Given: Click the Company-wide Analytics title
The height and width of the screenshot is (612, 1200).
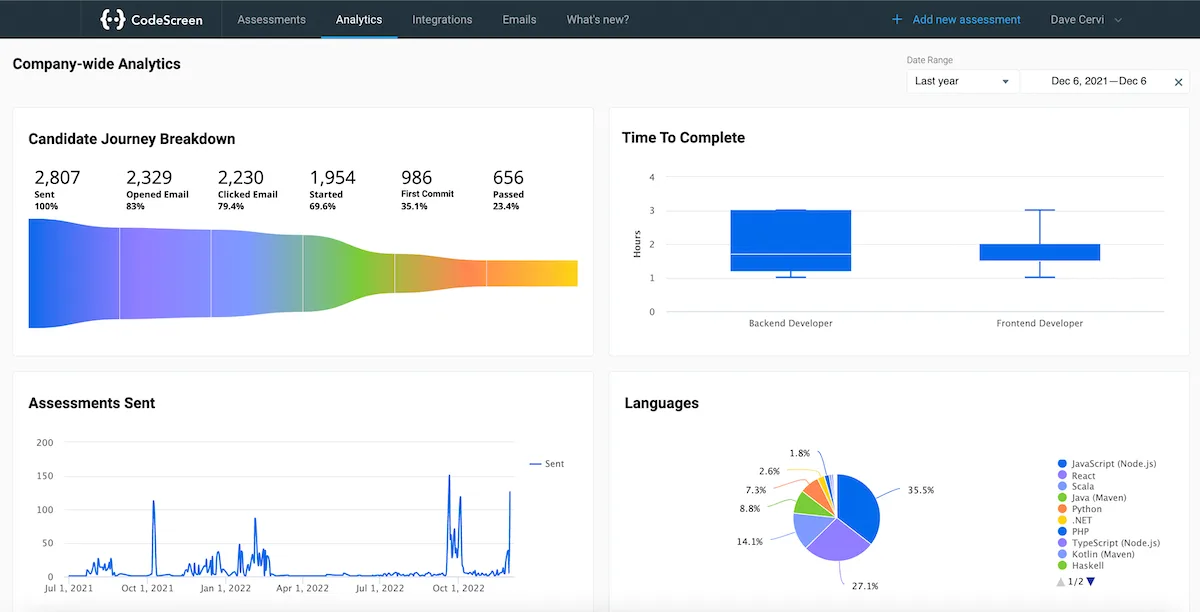Looking at the screenshot, I should coord(97,64).
